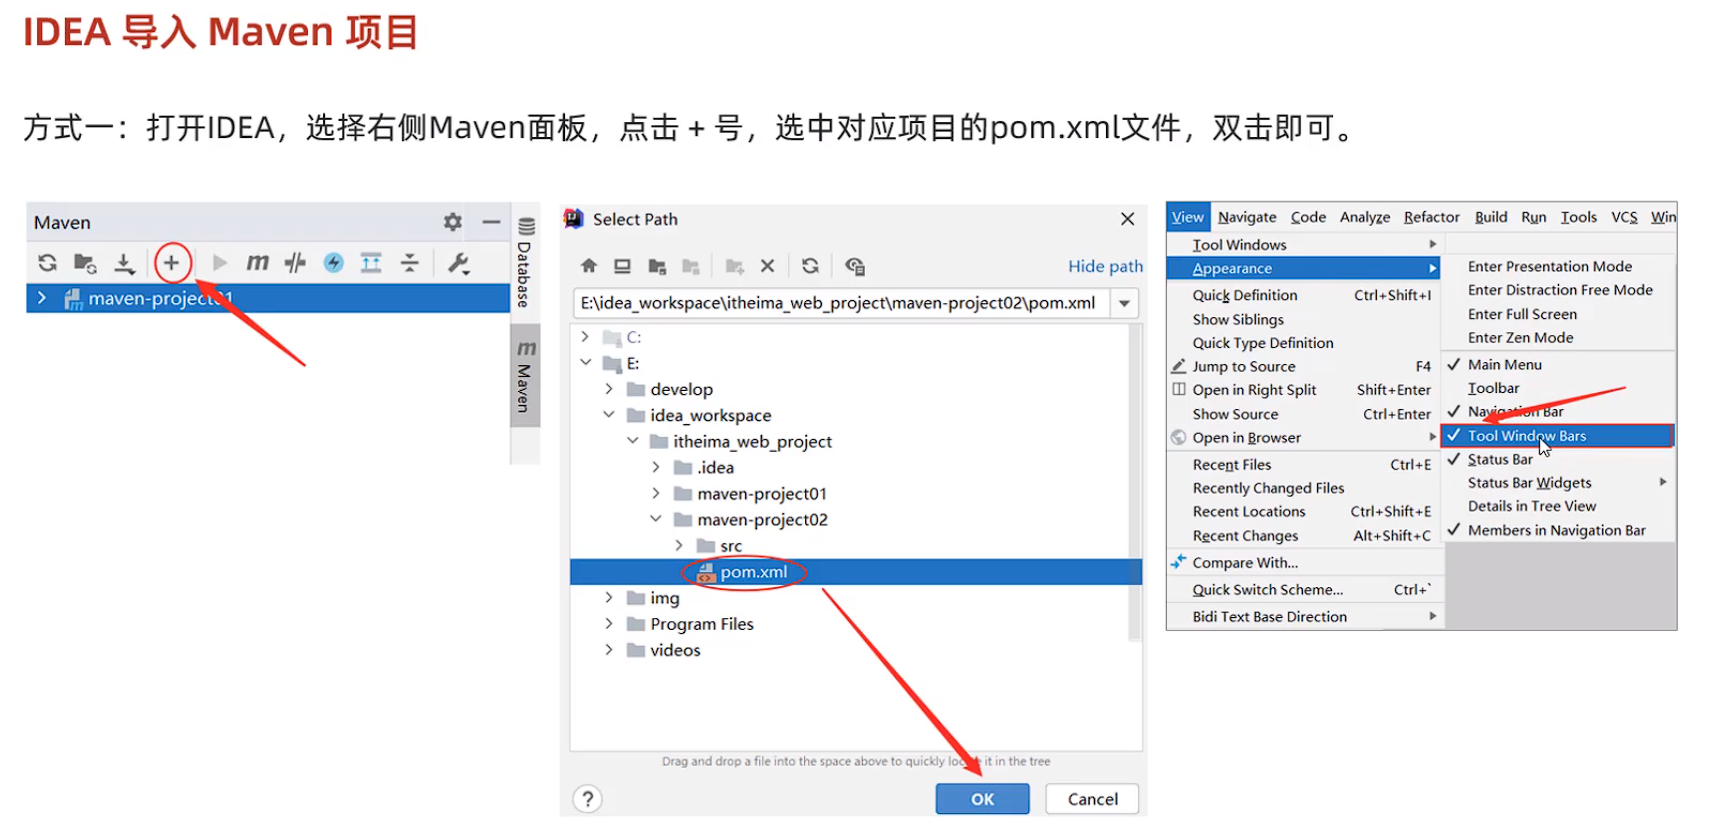Go to project directory icon

657,266
